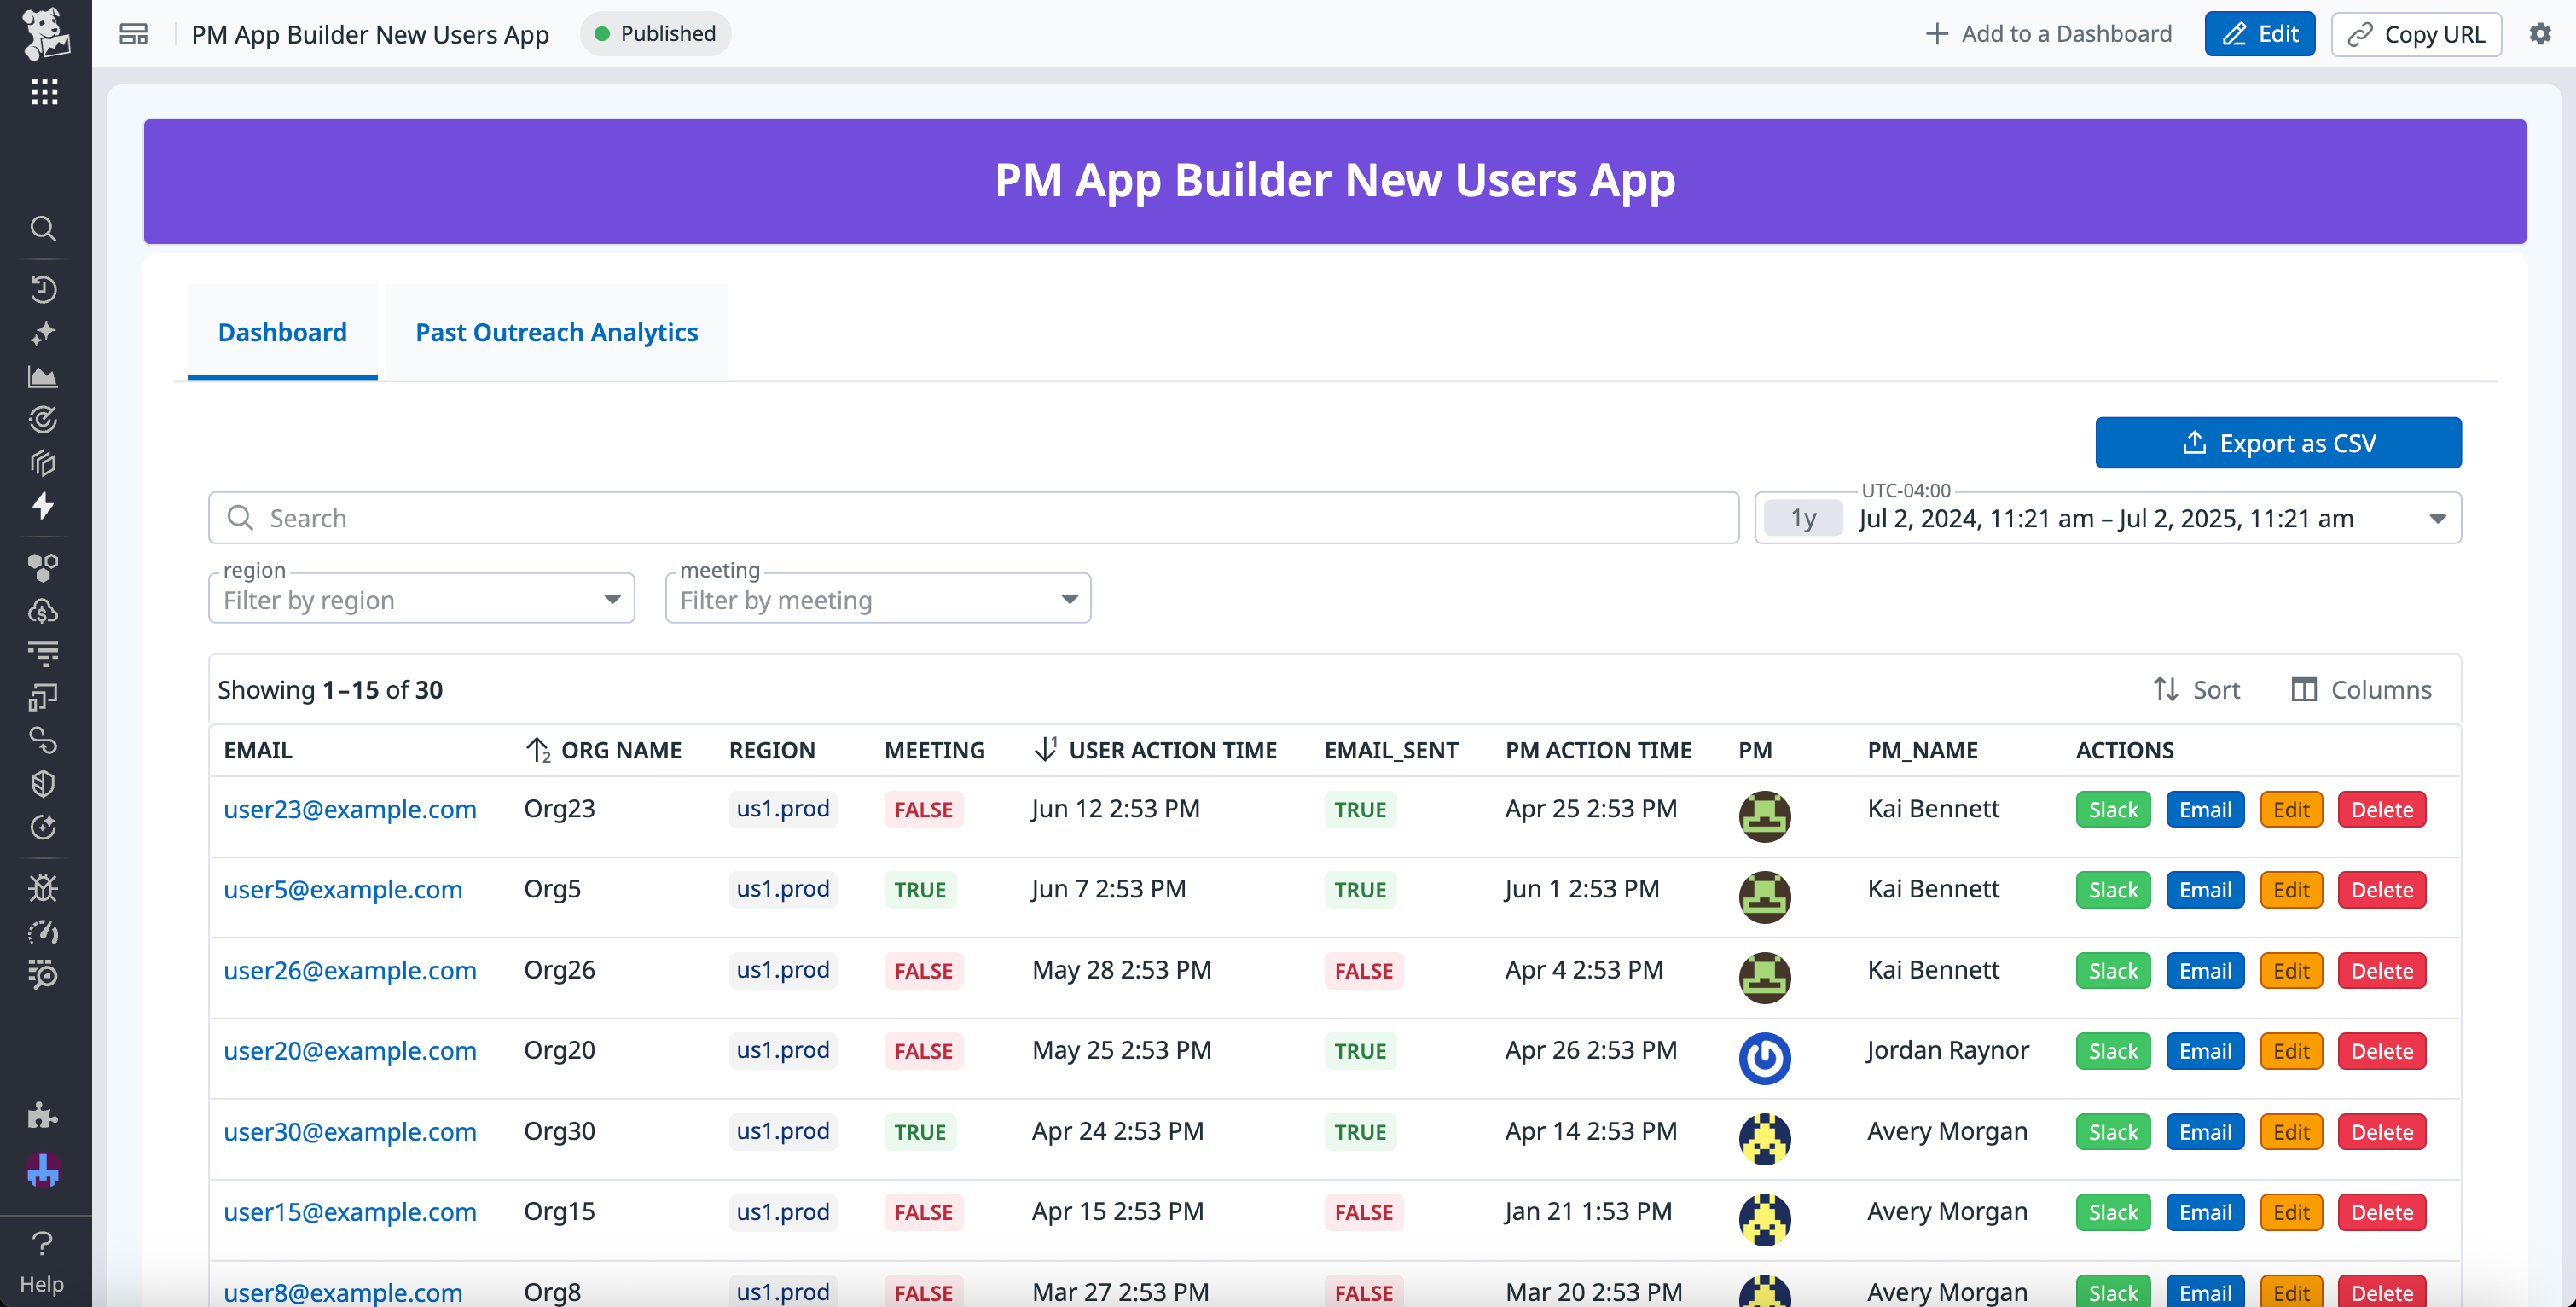Click the 1y time range shortcut
The width and height of the screenshot is (2576, 1307).
[1802, 518]
